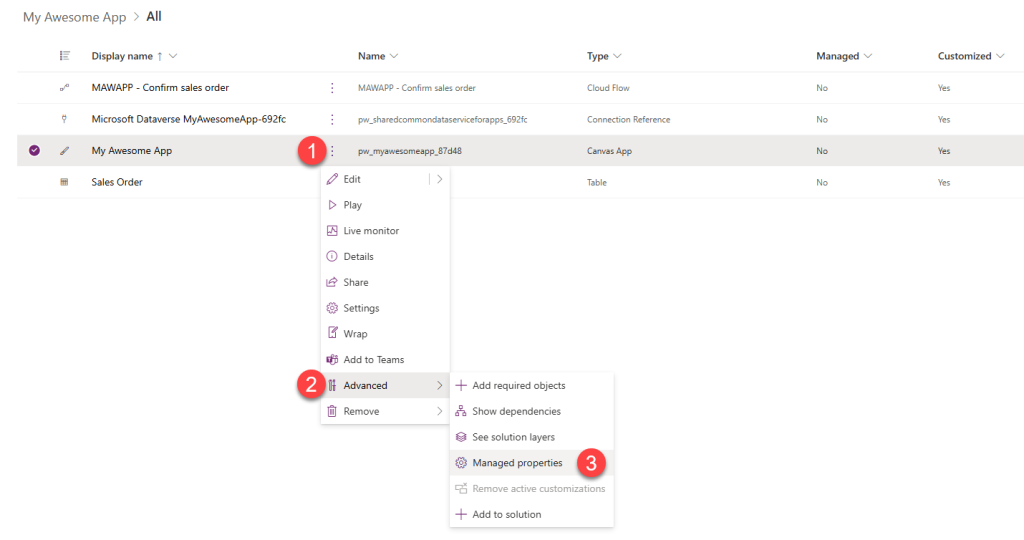
Task: Go to My Awesome App breadcrumb
Action: [x=74, y=17]
